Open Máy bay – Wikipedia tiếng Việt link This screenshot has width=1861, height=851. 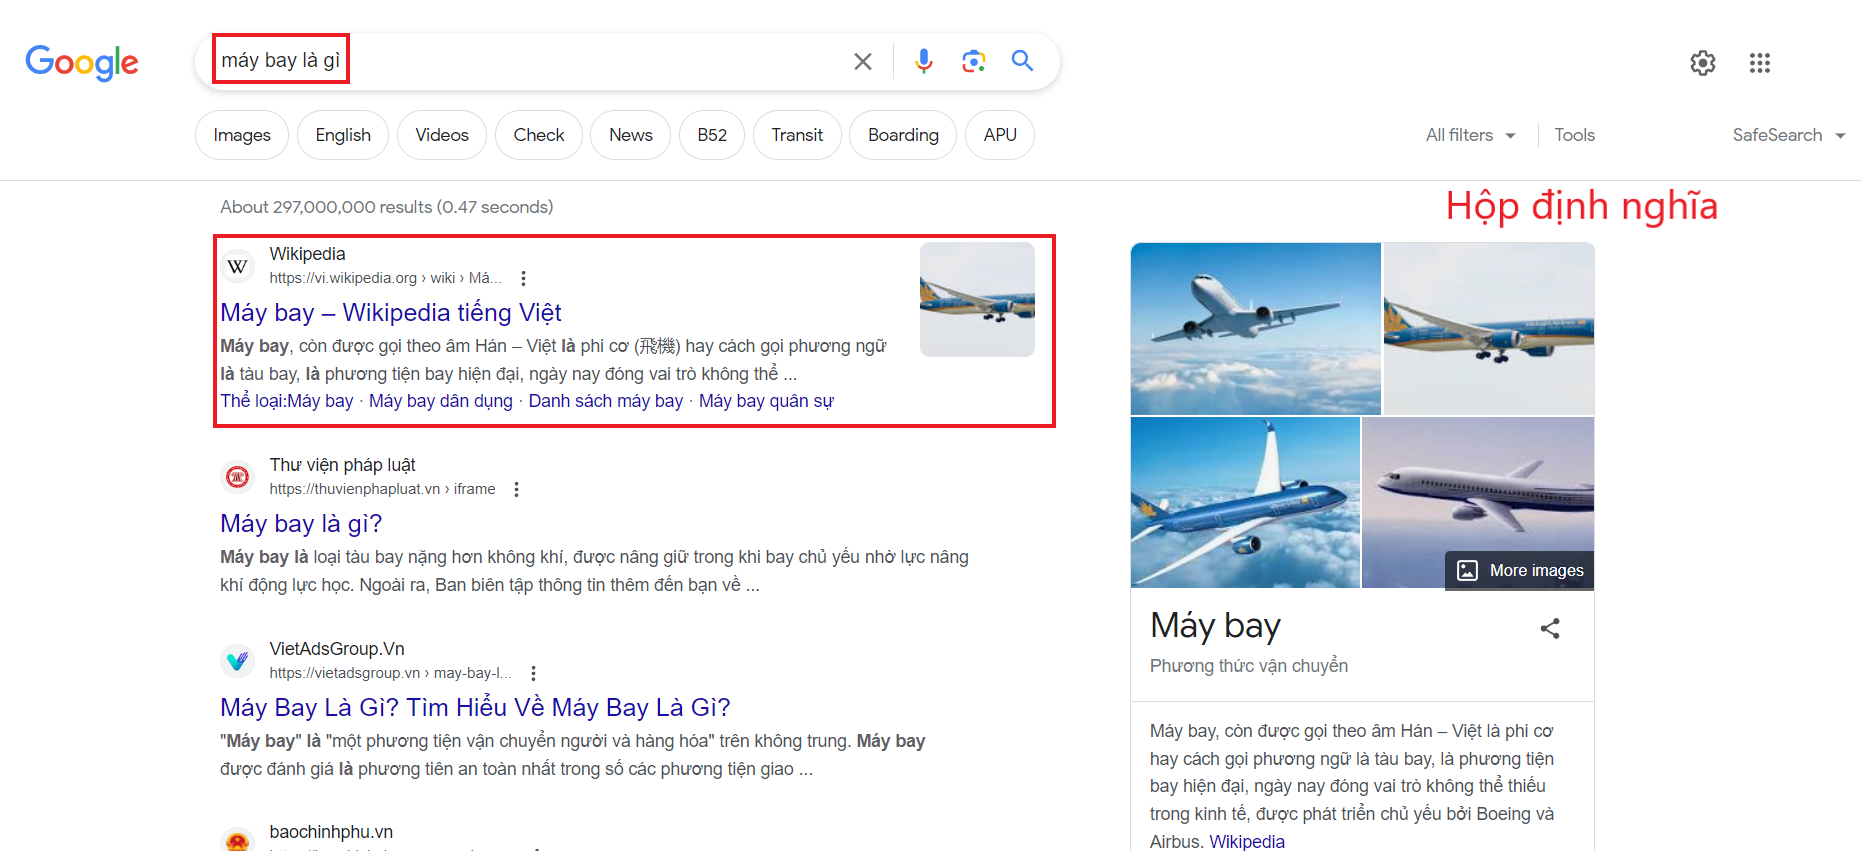click(x=391, y=313)
